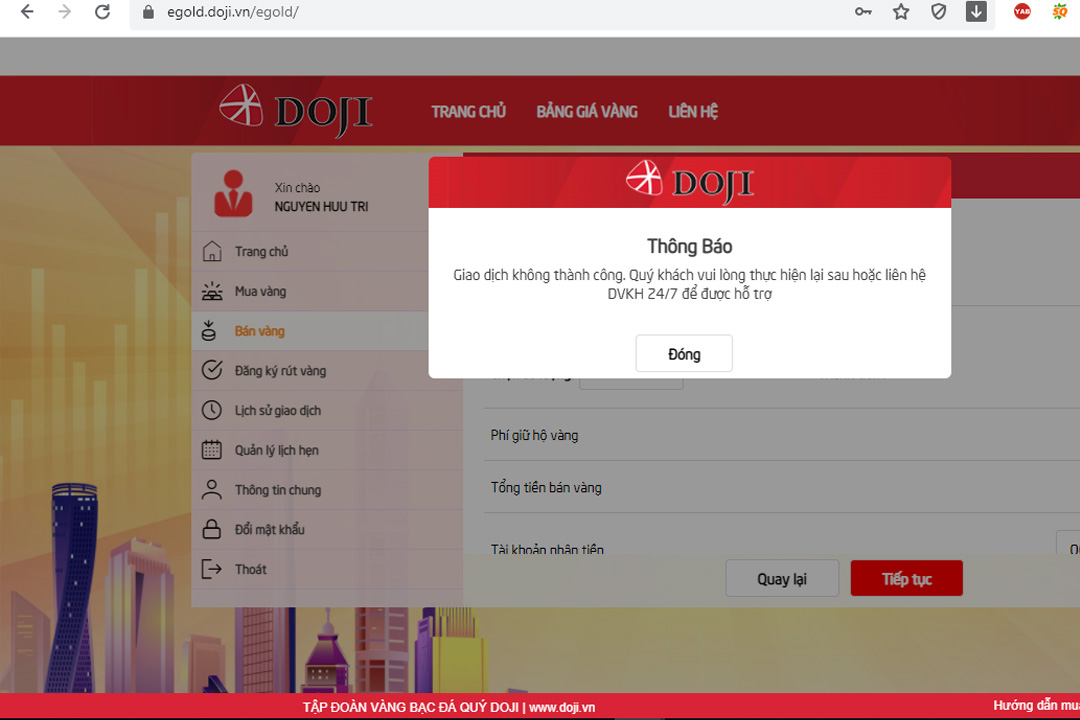Screen dimensions: 1080x720
Task: Click the download arrow extension icon
Action: coord(976,12)
